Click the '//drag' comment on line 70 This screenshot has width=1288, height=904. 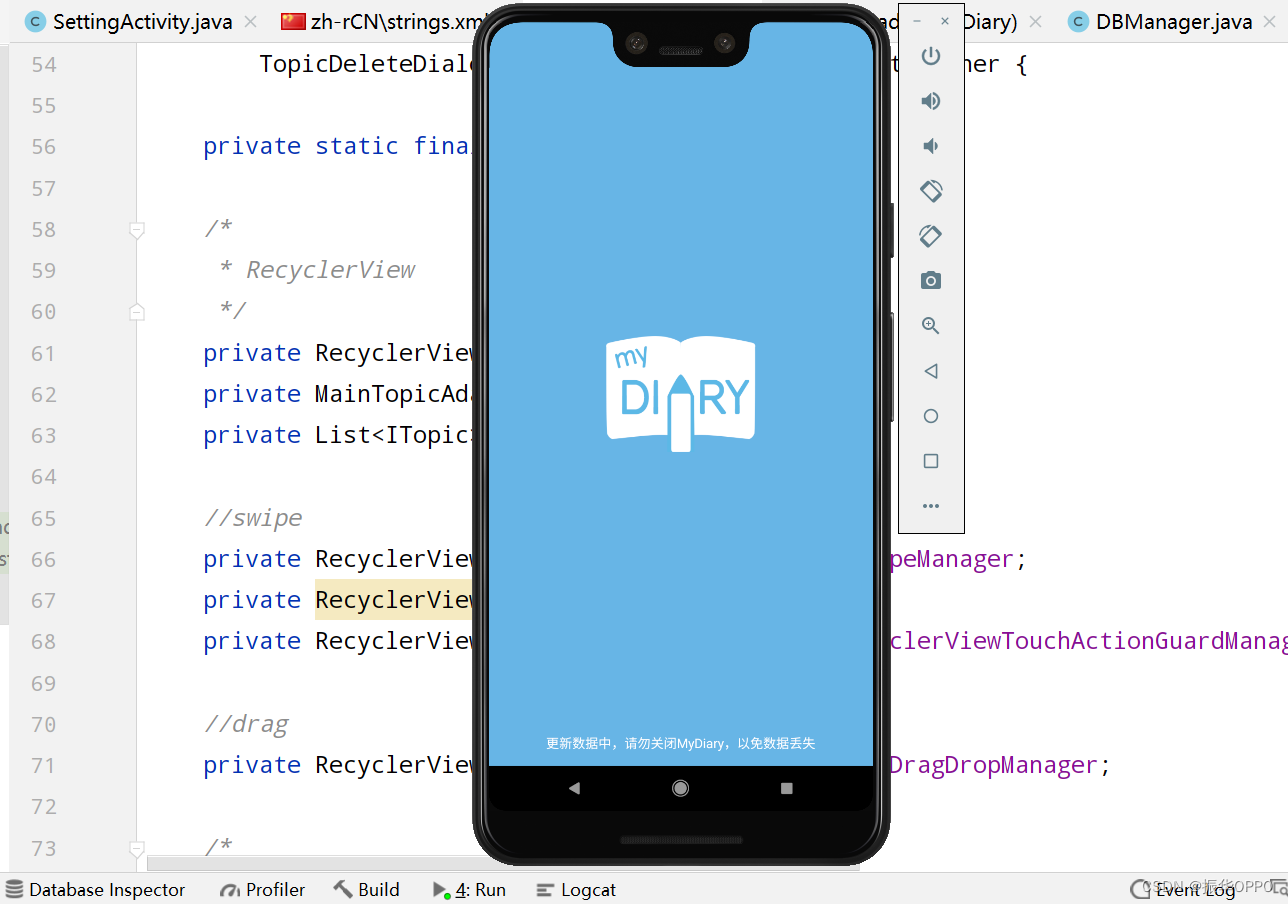coord(246,724)
